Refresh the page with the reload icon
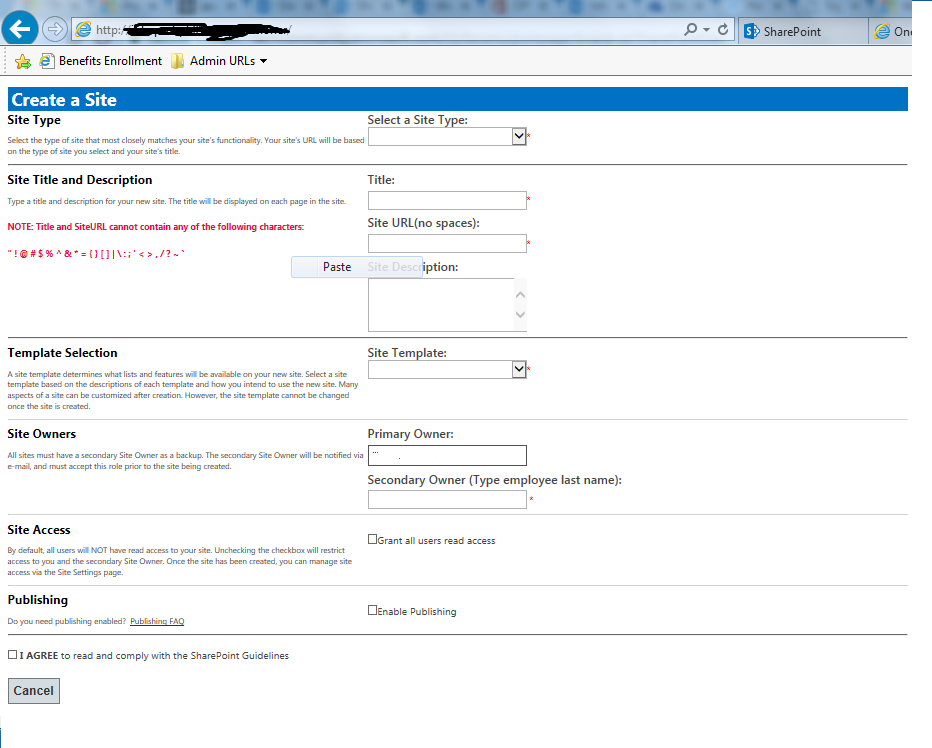The image size is (932, 748). coord(723,29)
